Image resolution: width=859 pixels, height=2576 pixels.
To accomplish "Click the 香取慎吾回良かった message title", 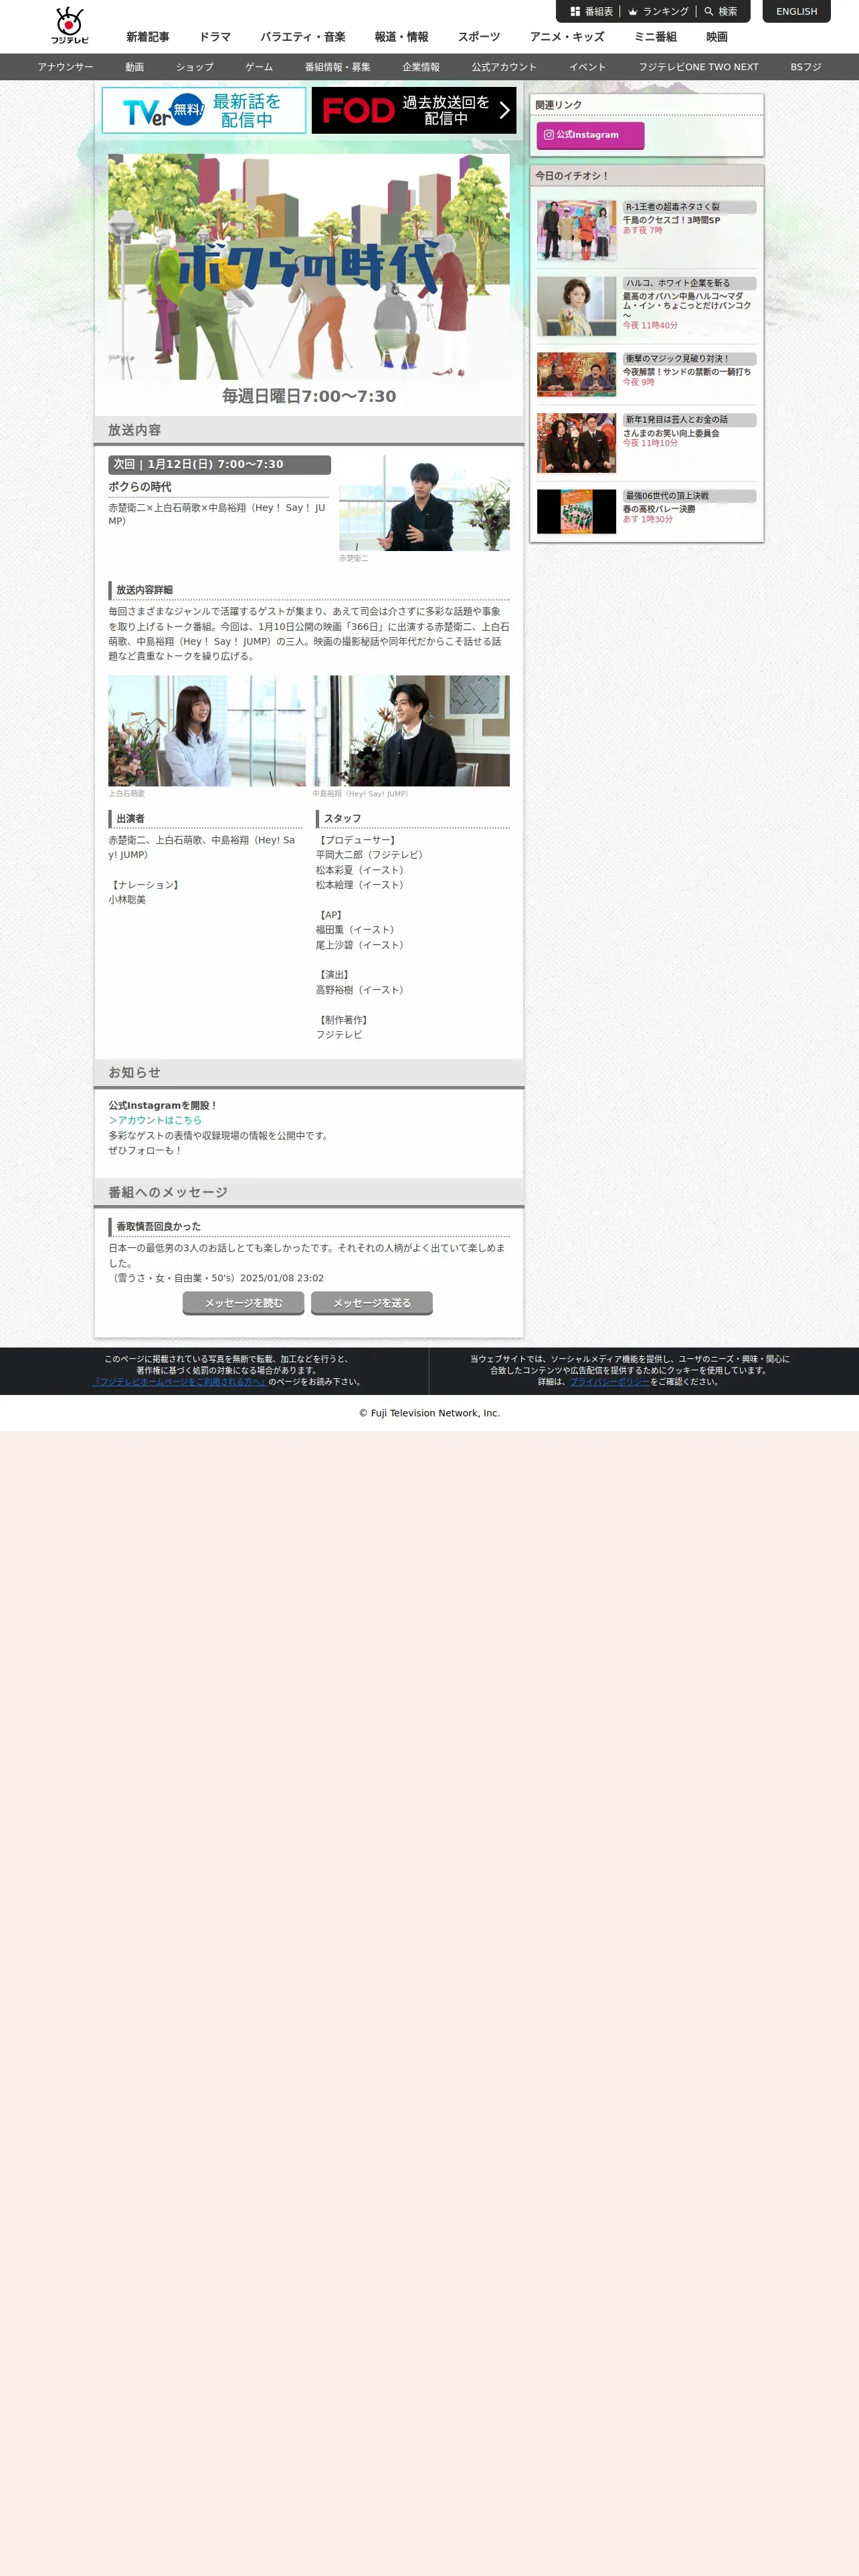I will point(158,1227).
